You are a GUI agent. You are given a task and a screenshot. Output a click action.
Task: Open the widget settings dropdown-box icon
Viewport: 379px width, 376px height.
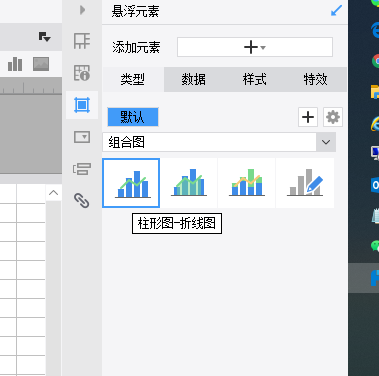82,137
